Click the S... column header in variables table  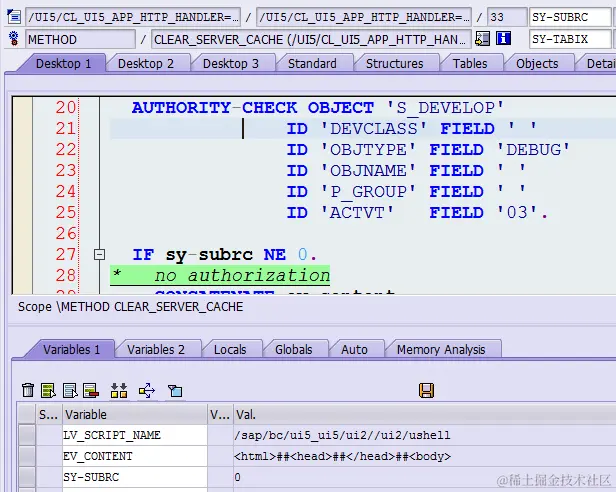coord(48,414)
